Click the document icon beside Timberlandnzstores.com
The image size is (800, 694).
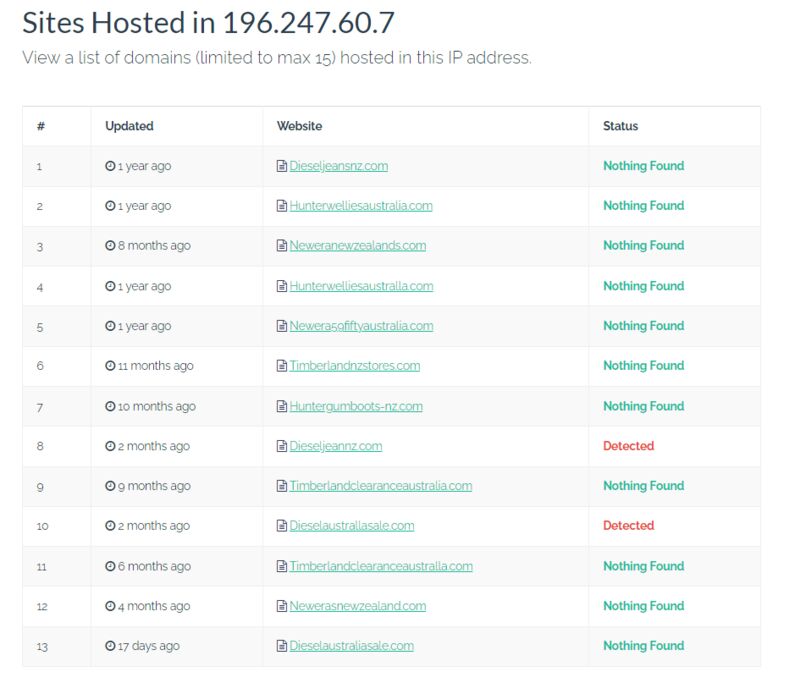(x=282, y=365)
